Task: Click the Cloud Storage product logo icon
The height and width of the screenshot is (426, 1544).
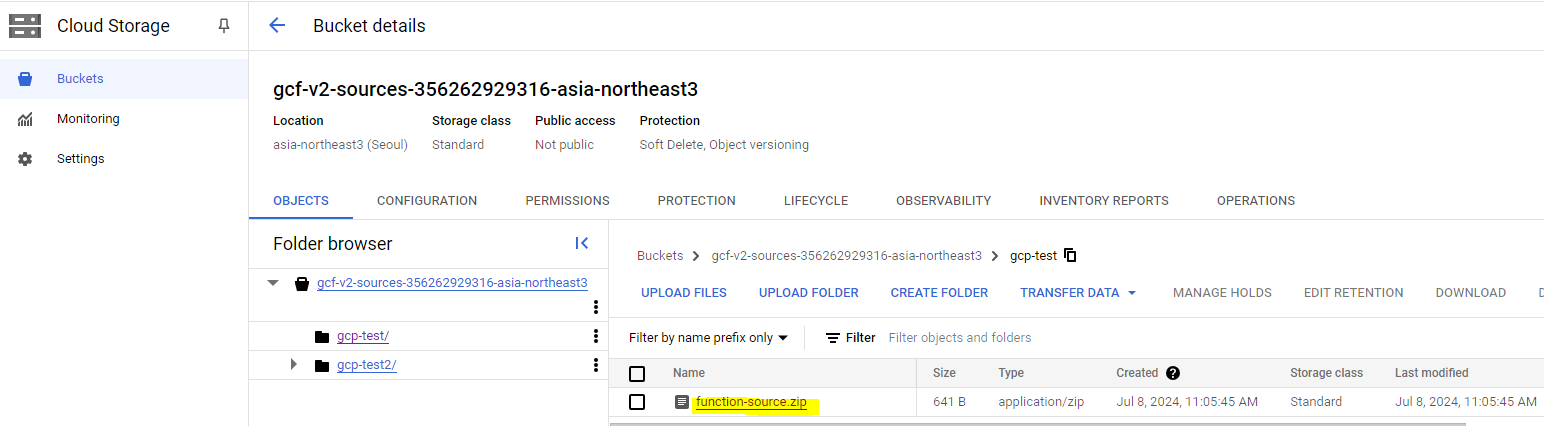Action: [25, 26]
